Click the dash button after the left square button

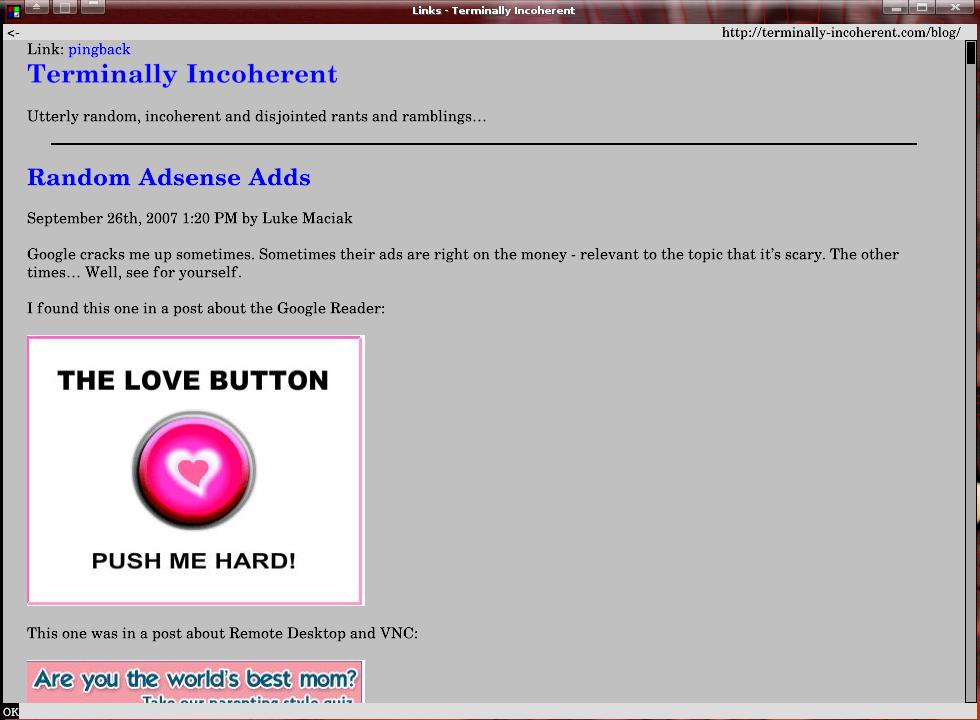point(92,7)
